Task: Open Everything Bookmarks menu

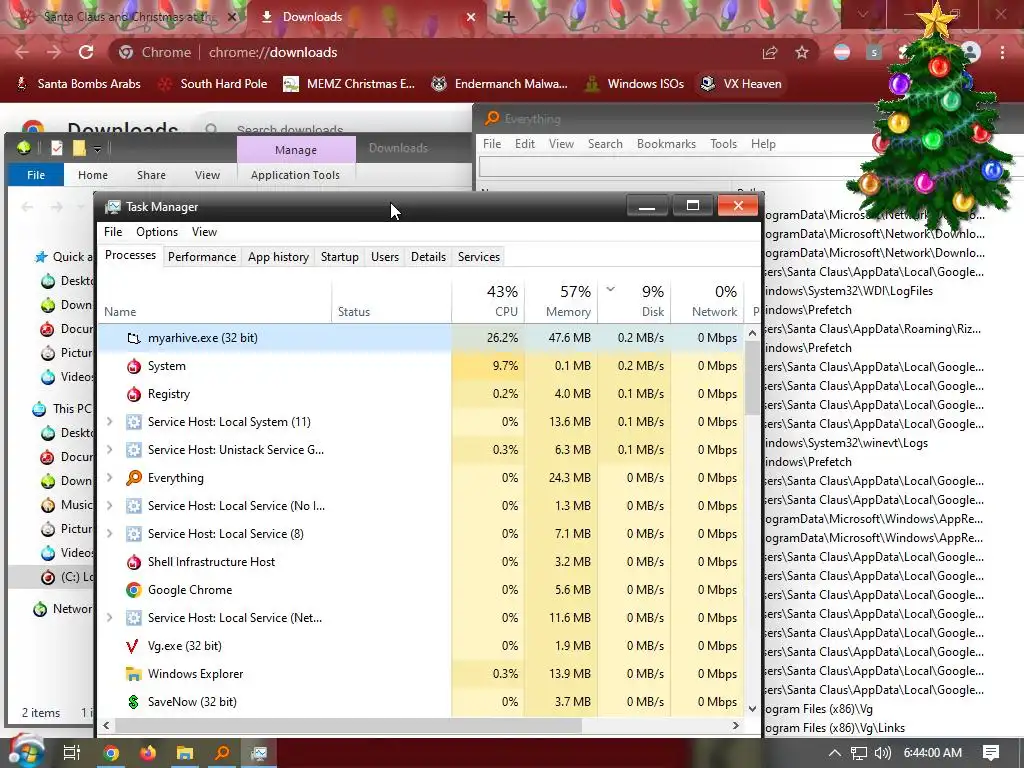Action: (666, 144)
